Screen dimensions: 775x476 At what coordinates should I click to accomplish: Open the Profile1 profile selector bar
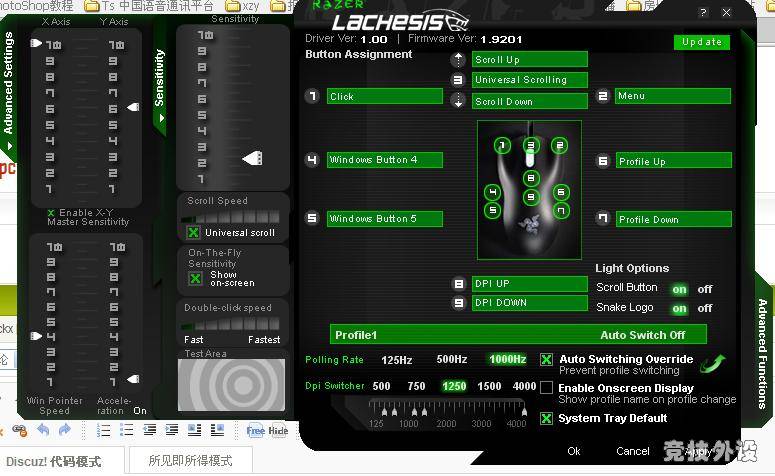pyautogui.click(x=518, y=335)
